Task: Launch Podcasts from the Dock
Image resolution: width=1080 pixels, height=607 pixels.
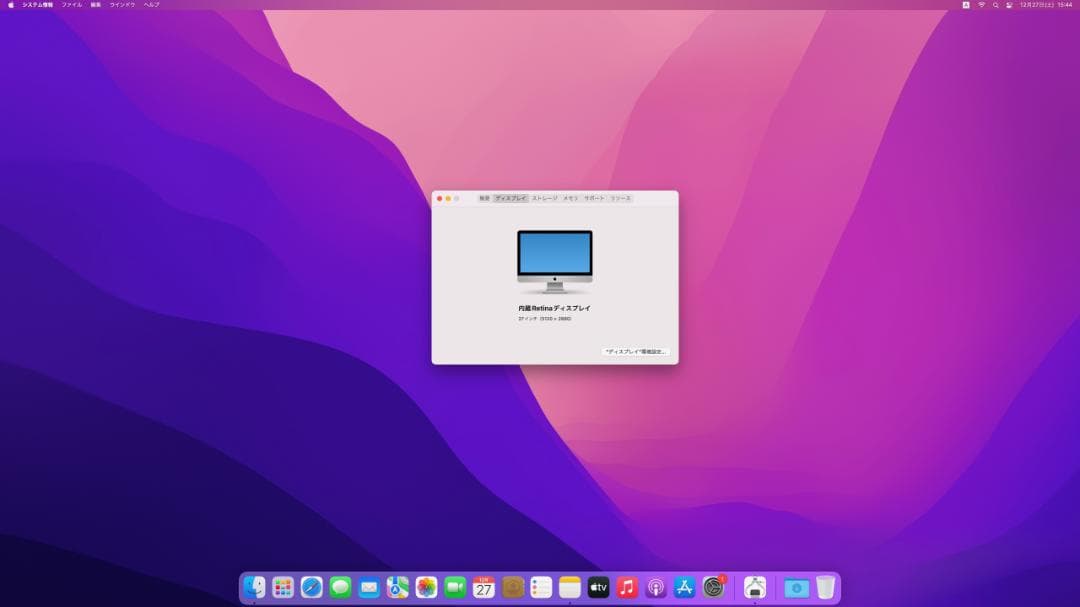Action: [656, 588]
